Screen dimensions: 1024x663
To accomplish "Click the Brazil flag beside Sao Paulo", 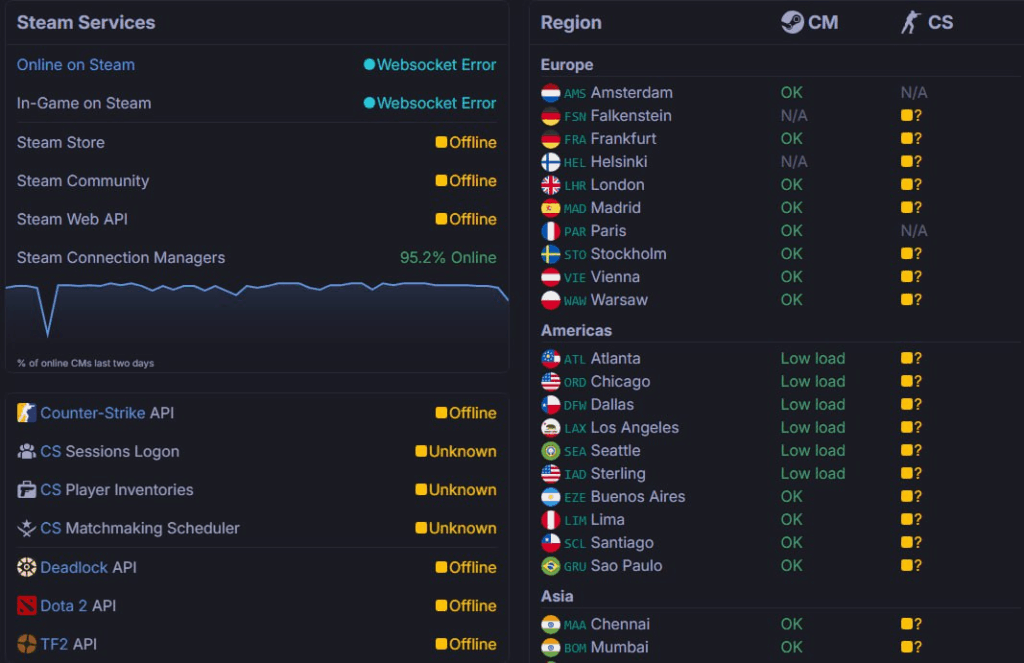I will coord(551,566).
